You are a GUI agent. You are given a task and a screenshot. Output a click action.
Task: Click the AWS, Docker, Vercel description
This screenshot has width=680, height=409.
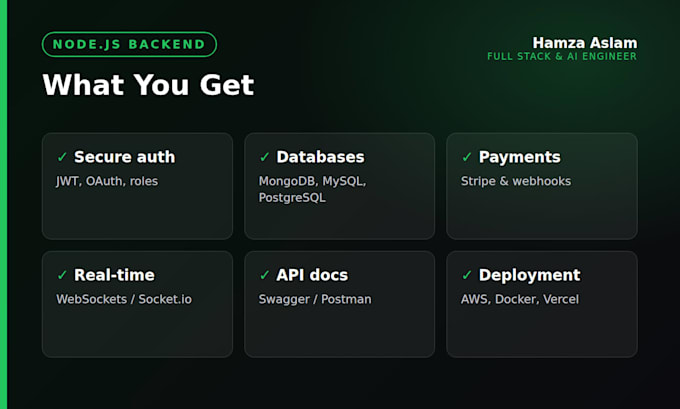520,299
